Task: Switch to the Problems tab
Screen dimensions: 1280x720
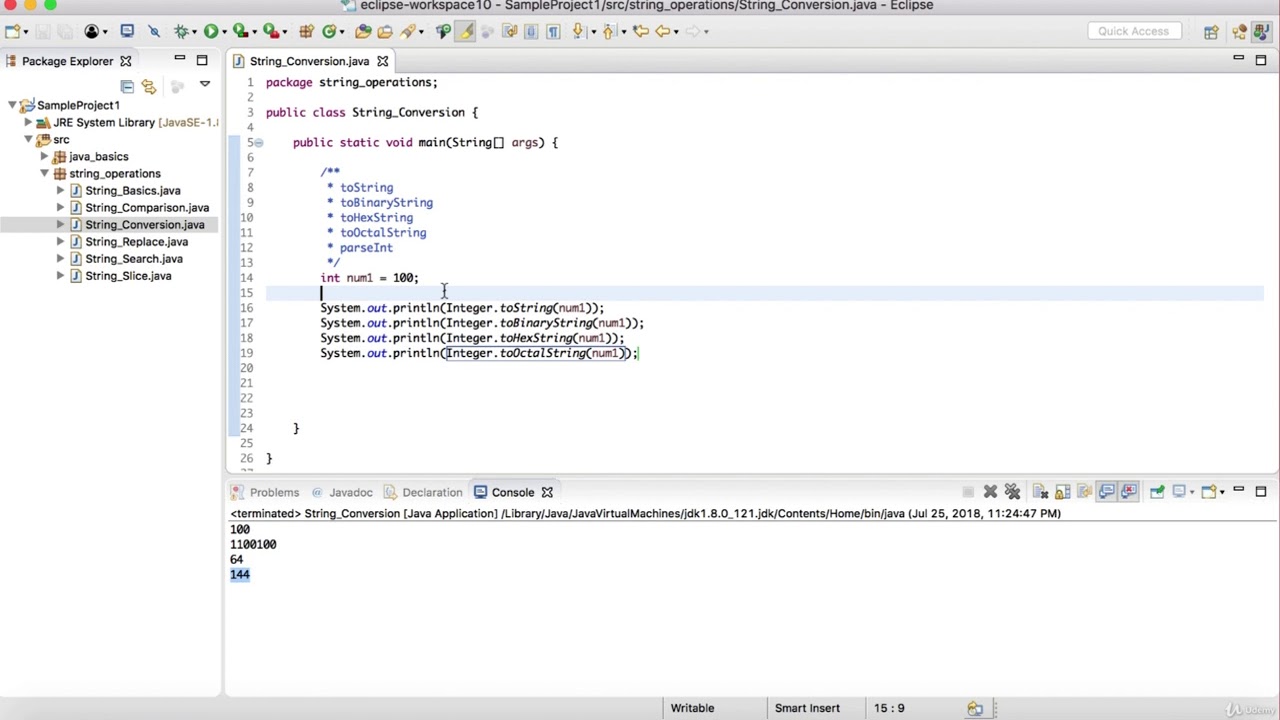Action: click(x=266, y=492)
